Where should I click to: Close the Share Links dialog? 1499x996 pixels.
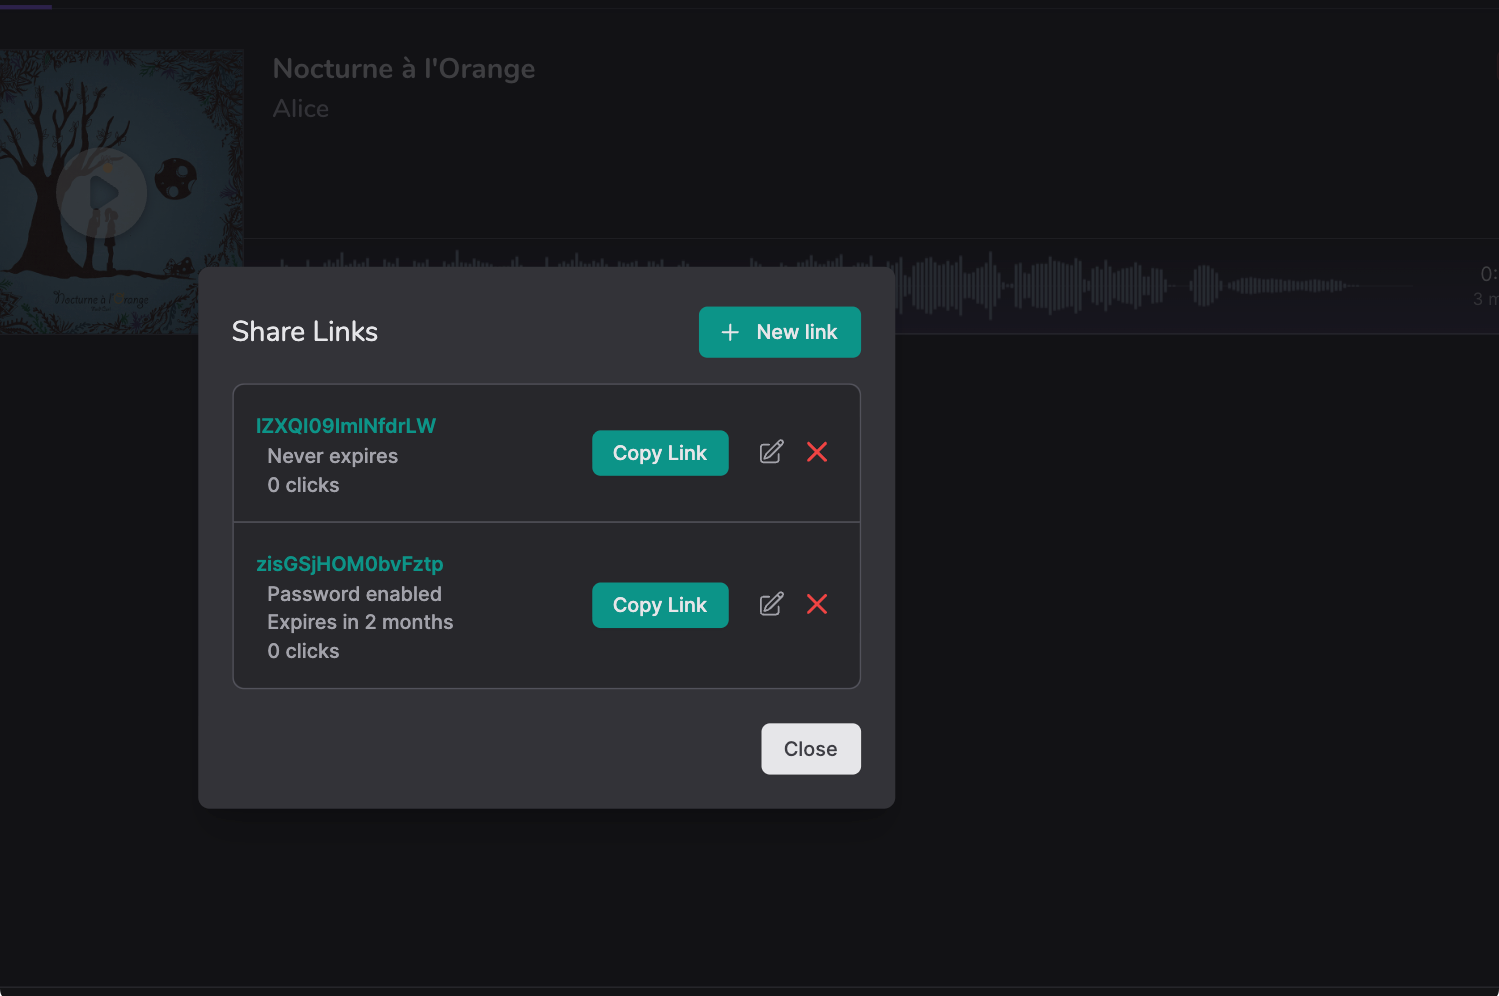click(x=810, y=748)
